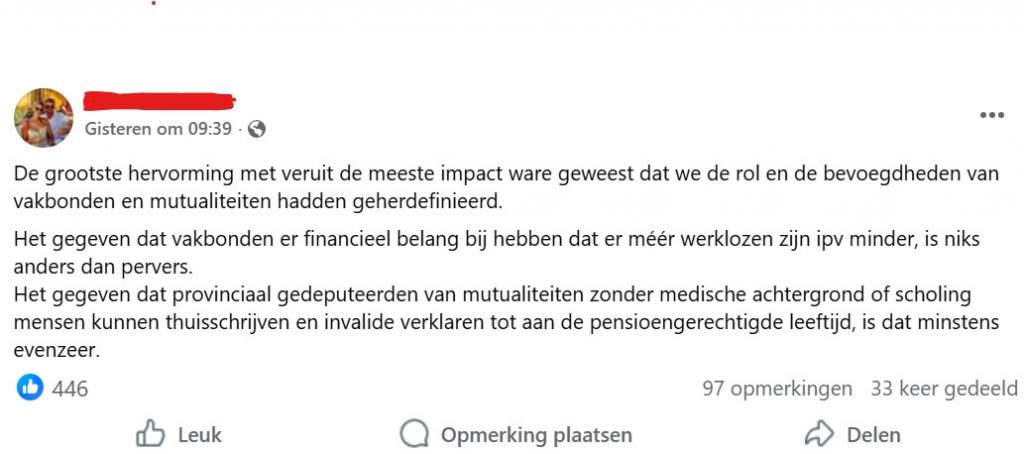This screenshot has height=454, width=1024.
Task: Click the poster's profile picture
Action: pos(43,117)
